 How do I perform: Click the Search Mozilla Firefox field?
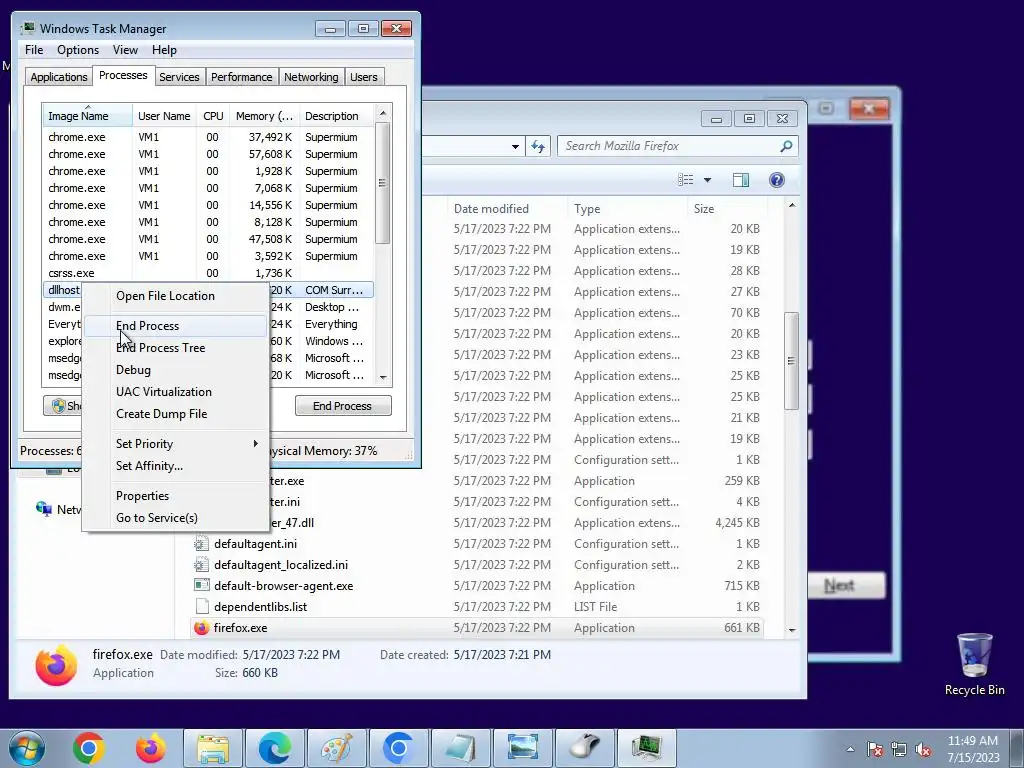coord(678,146)
